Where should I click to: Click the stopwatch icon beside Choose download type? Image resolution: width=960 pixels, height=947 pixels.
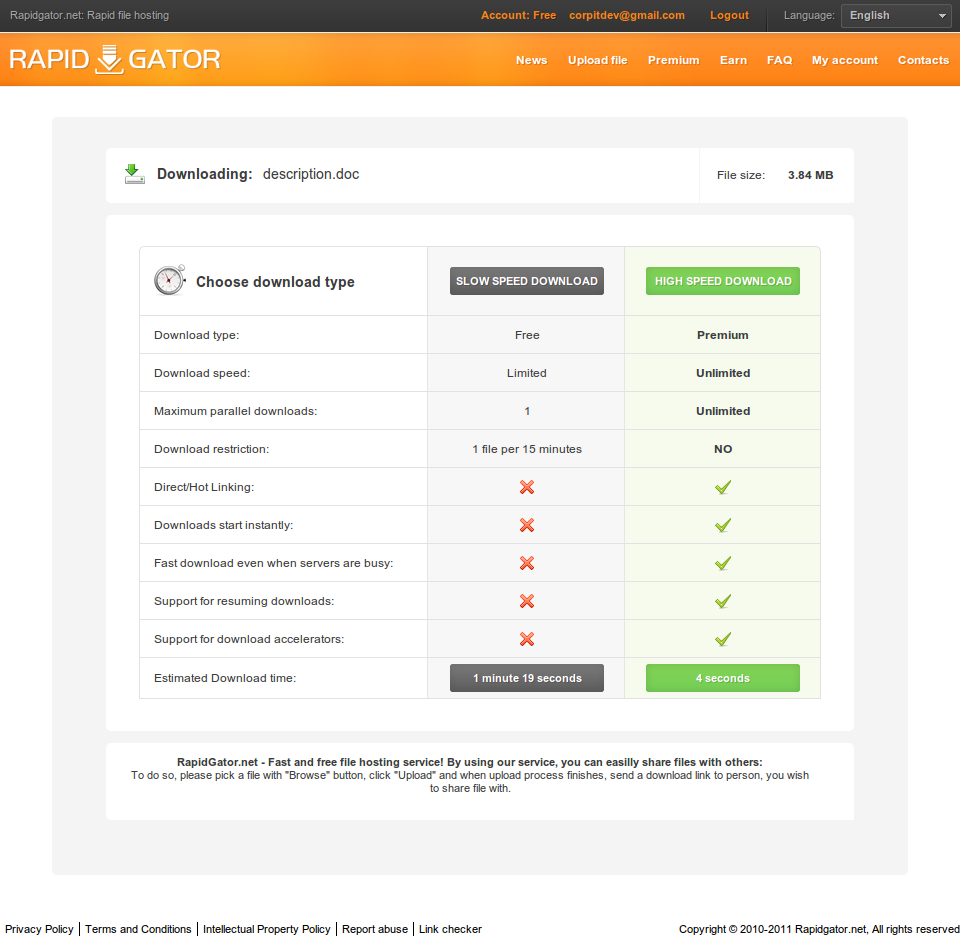point(170,280)
